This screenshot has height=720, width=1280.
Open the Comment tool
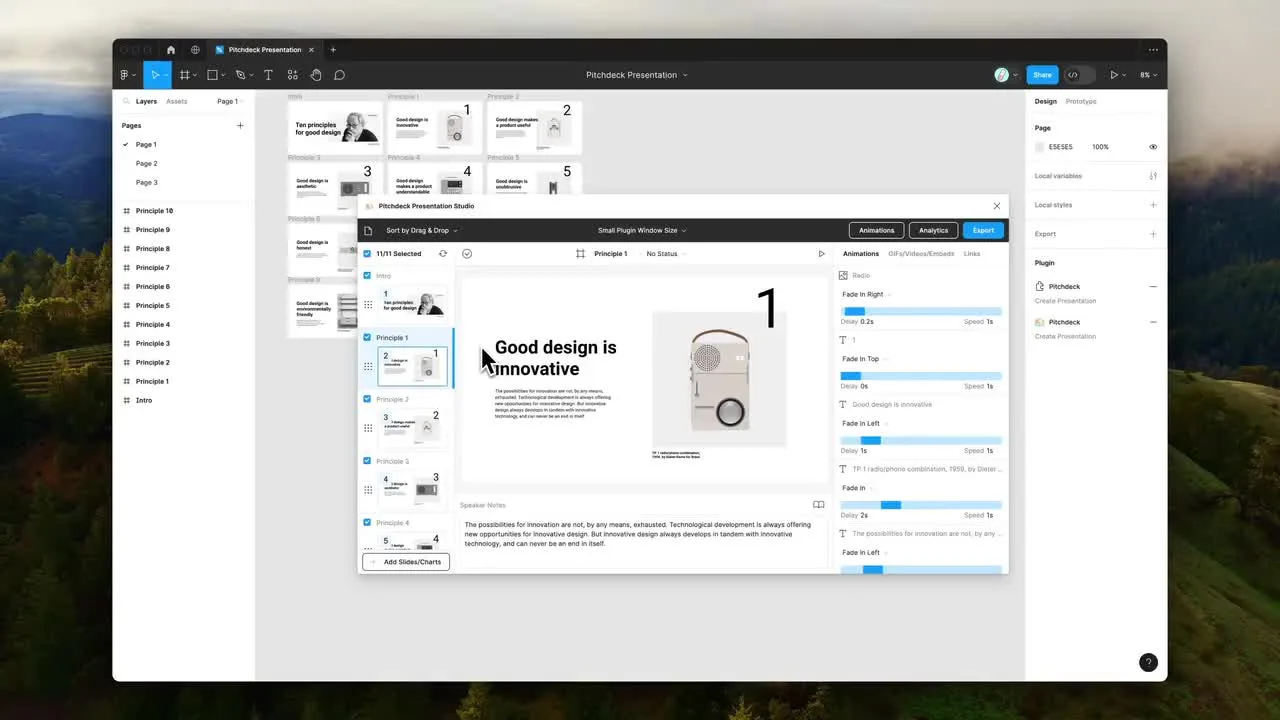tap(340, 75)
